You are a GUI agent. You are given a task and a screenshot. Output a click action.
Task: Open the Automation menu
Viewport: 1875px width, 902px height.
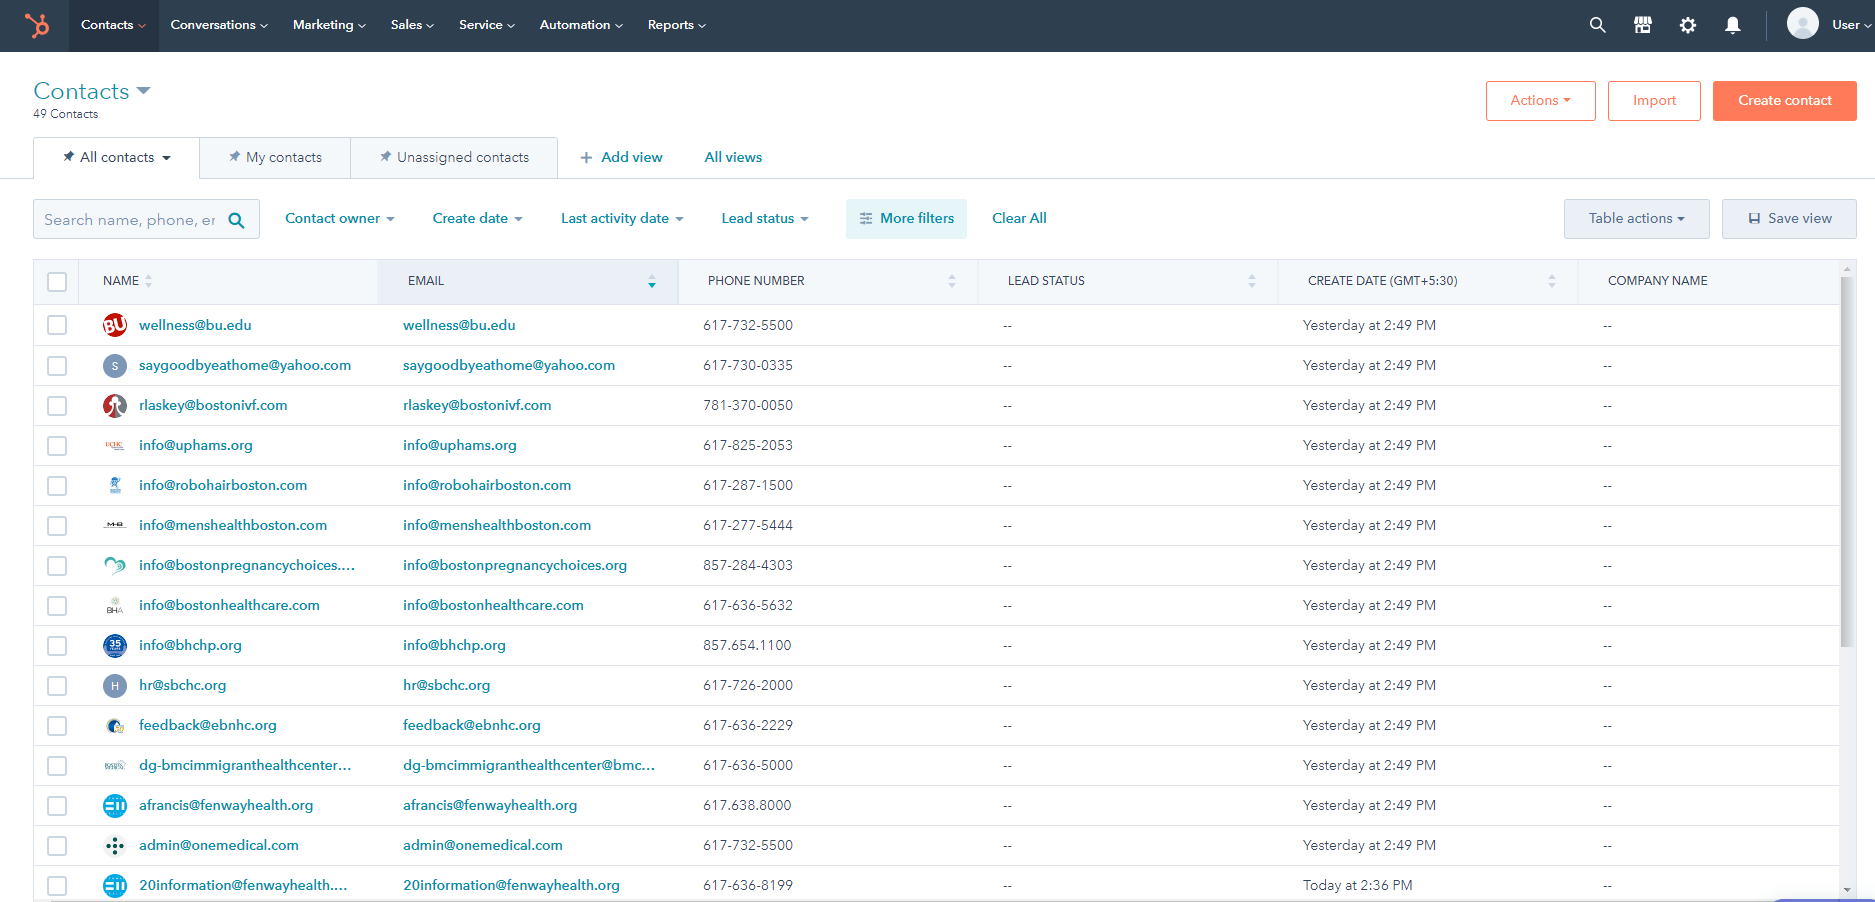coord(581,25)
